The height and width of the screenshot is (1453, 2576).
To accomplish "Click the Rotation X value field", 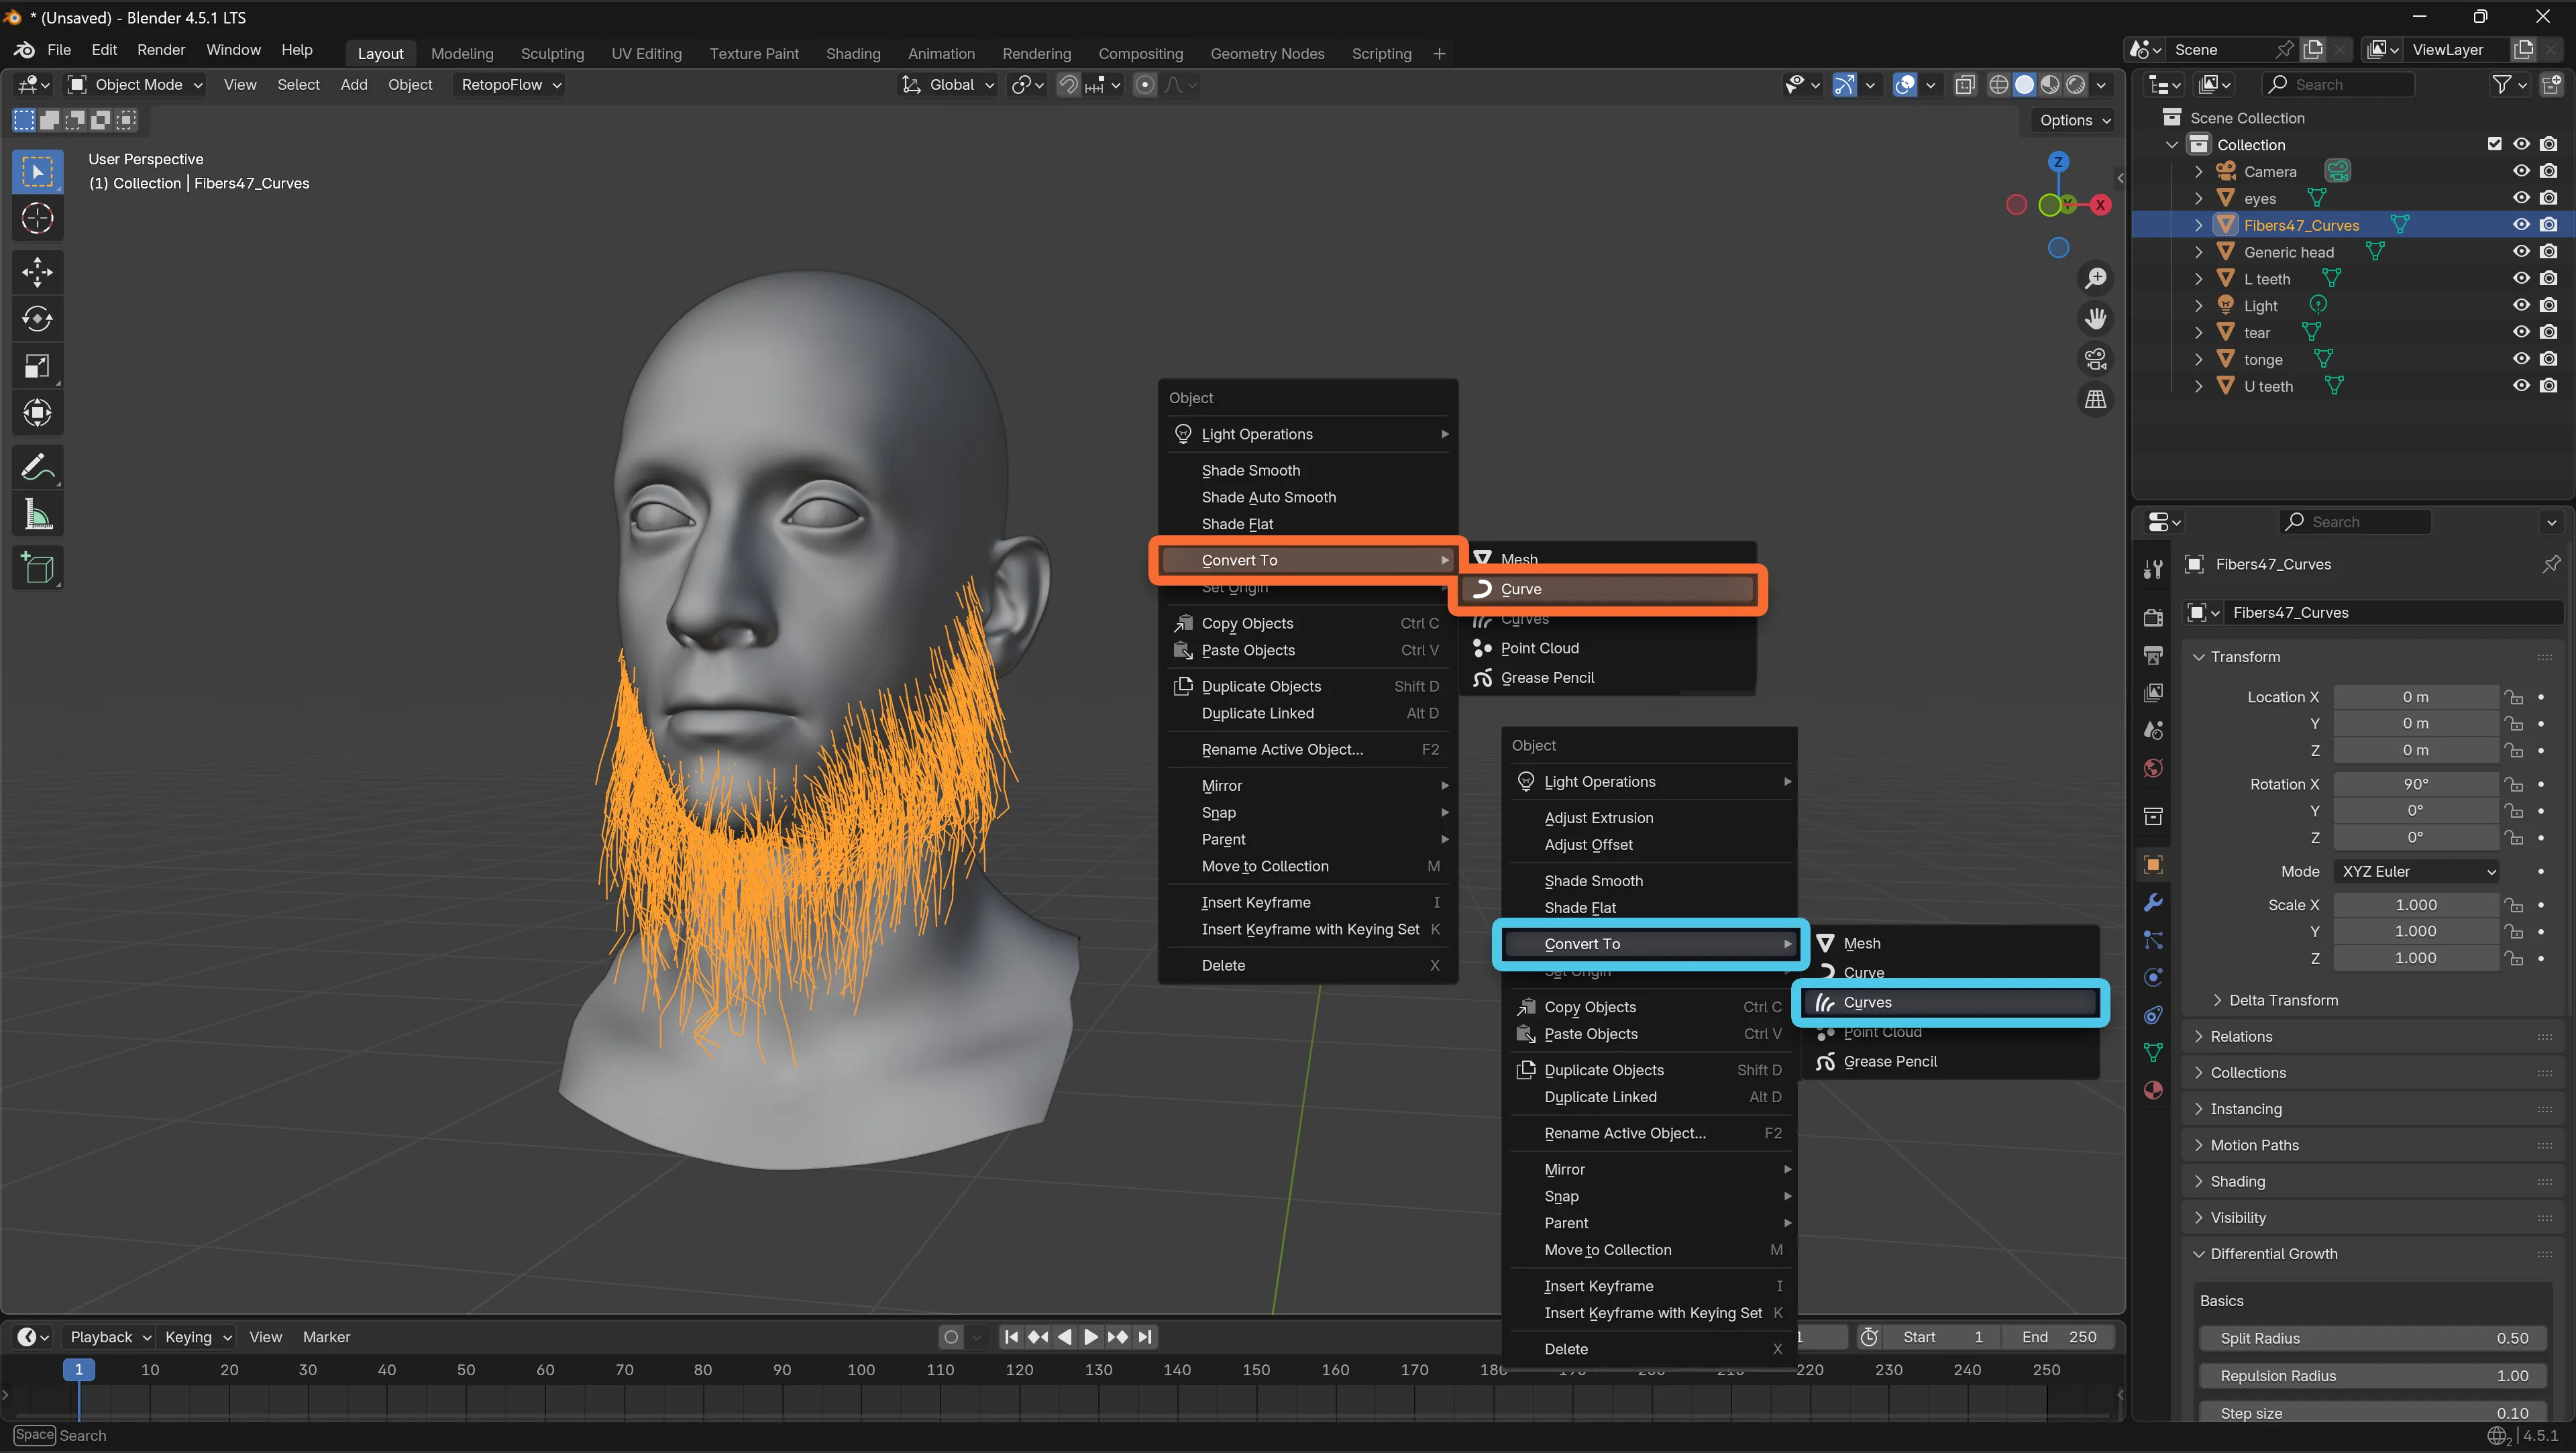I will (2415, 785).
